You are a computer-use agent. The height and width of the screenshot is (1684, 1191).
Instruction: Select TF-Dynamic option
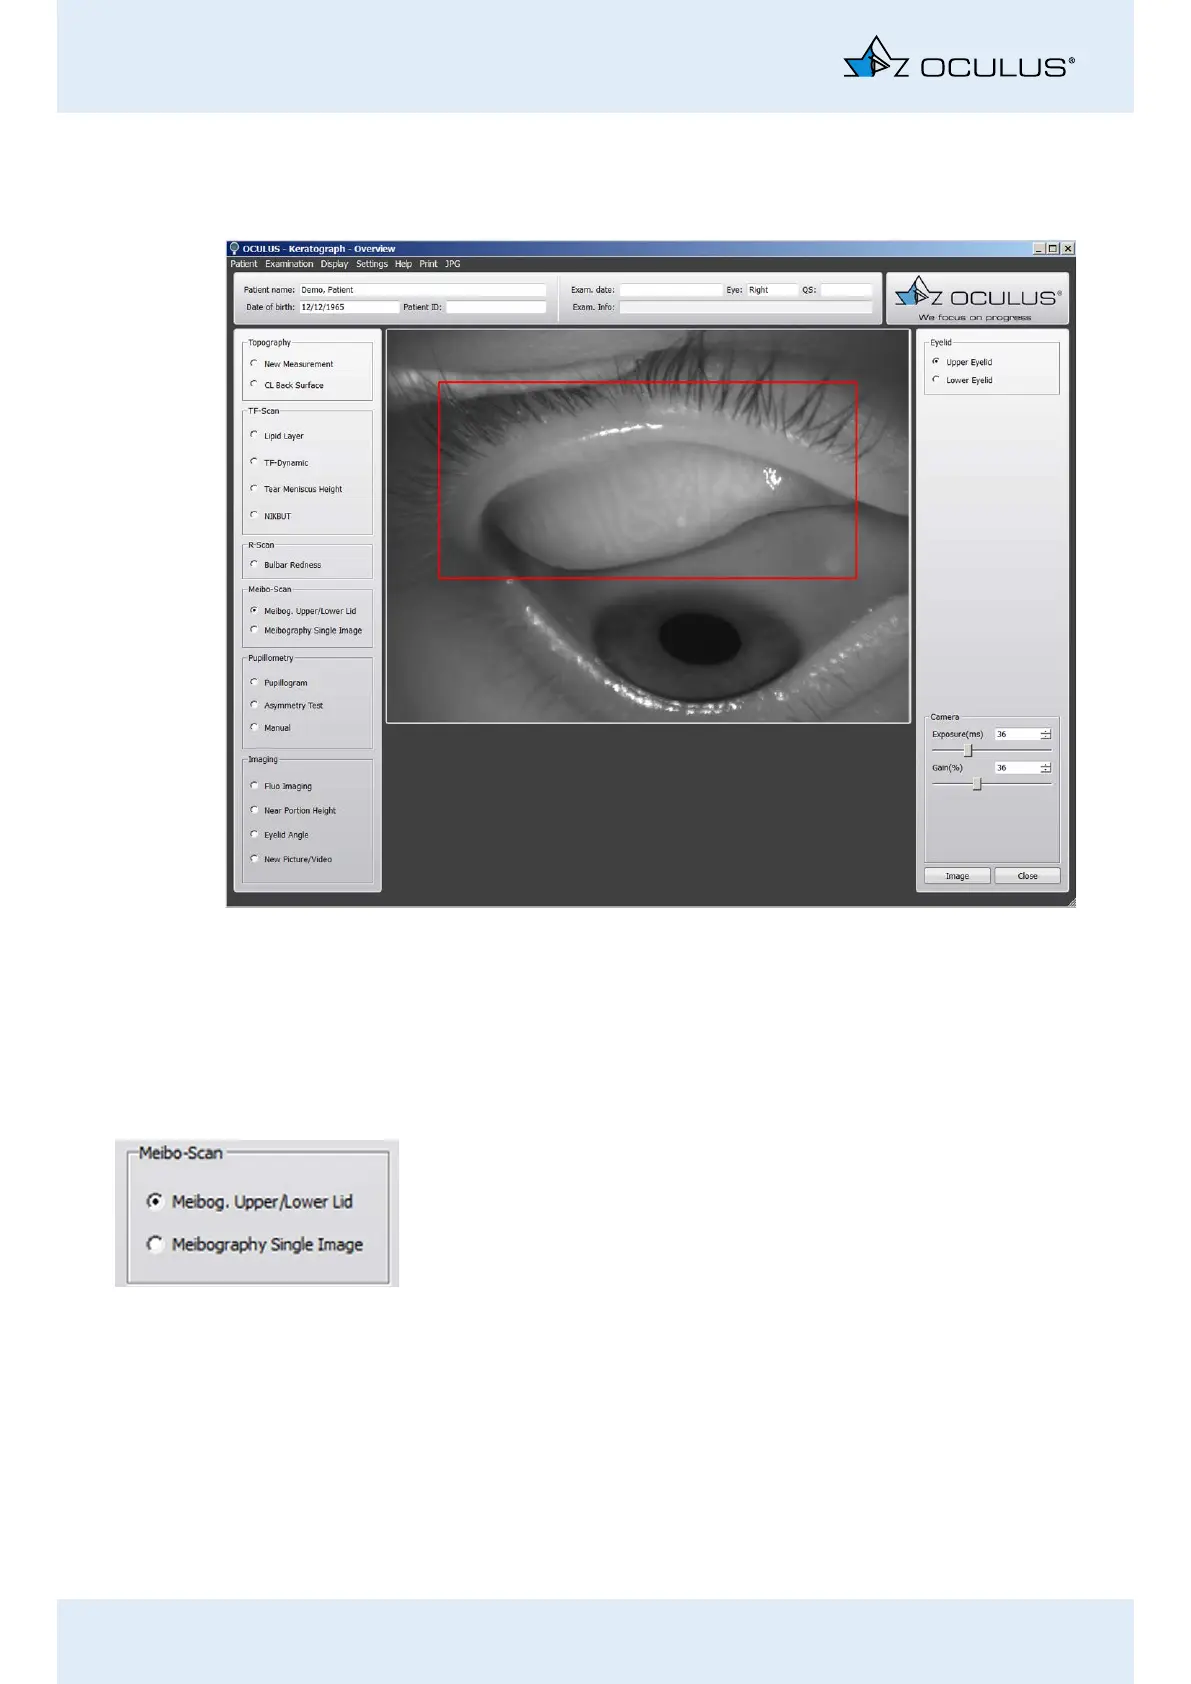pyautogui.click(x=254, y=462)
